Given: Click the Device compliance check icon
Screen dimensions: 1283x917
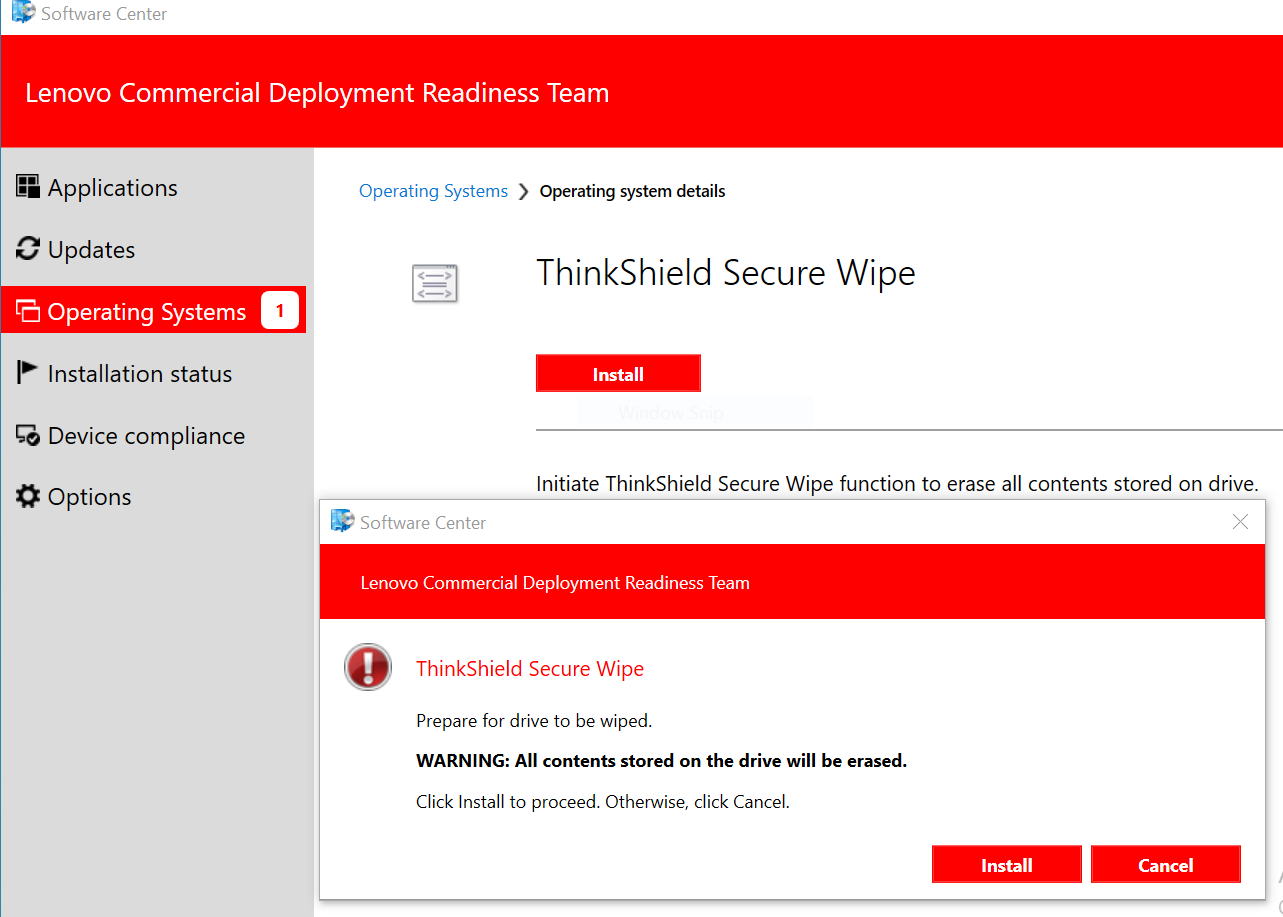Looking at the screenshot, I should 28,435.
